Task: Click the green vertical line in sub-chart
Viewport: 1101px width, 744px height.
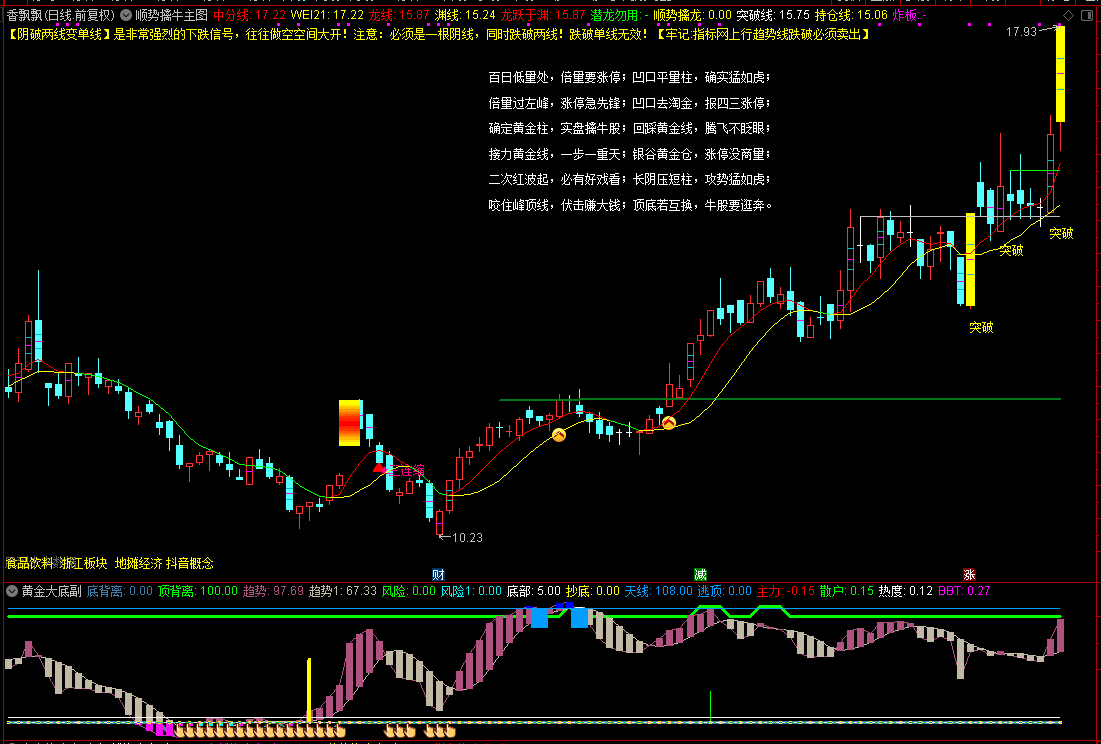Action: click(x=711, y=706)
